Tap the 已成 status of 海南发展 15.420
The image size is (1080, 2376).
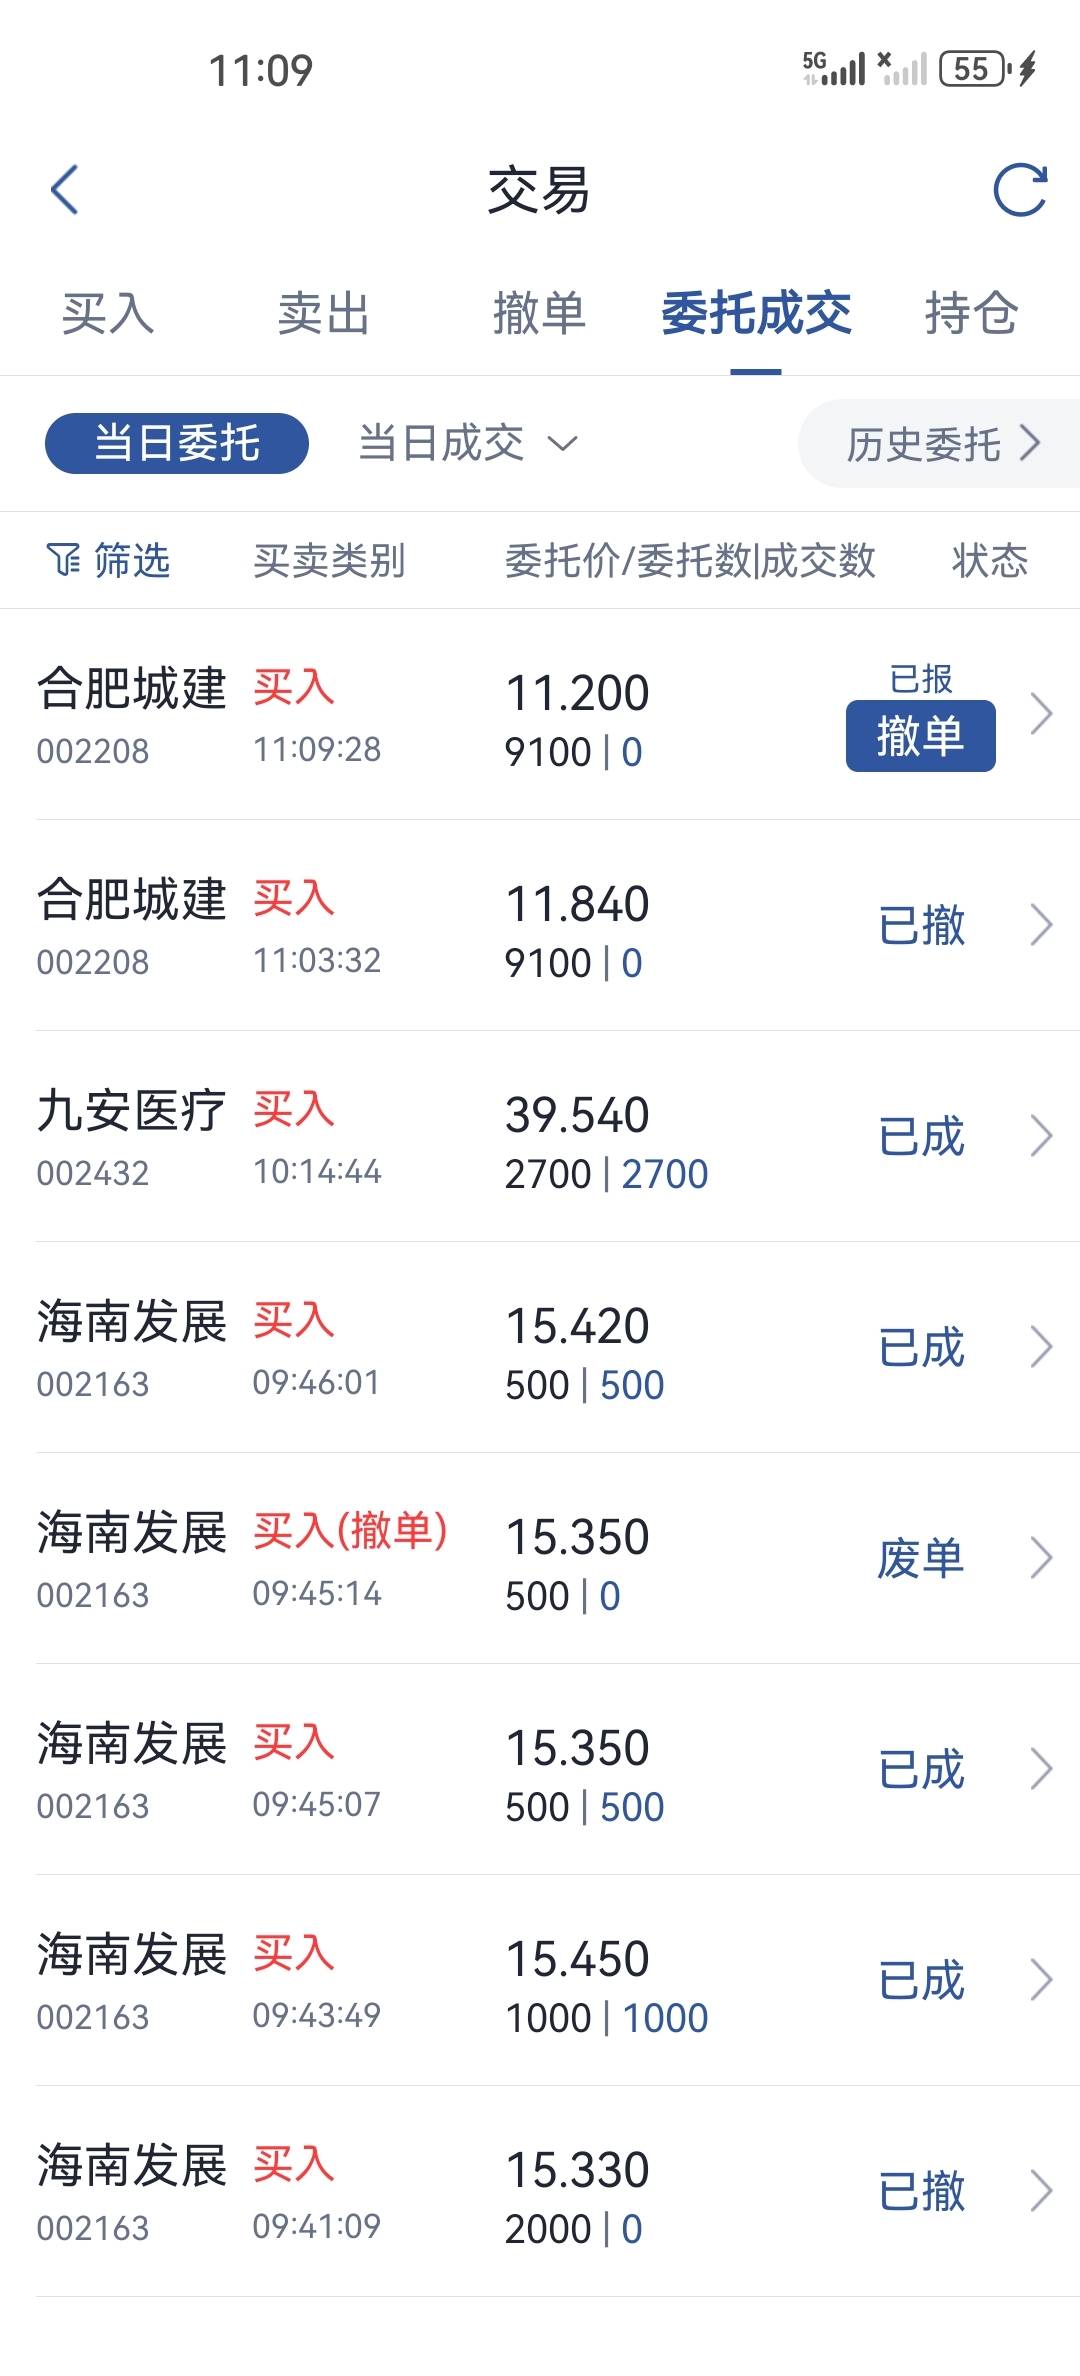coord(921,1348)
